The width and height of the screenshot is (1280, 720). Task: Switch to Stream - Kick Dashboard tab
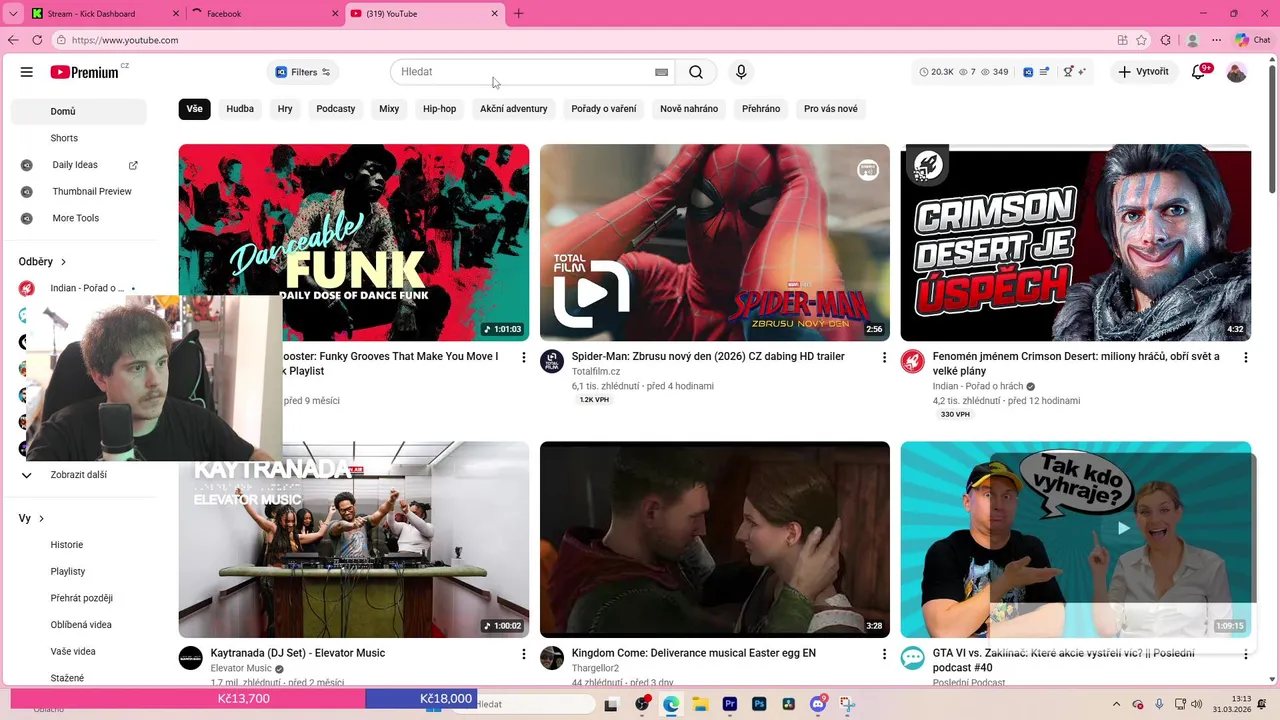(x=103, y=14)
